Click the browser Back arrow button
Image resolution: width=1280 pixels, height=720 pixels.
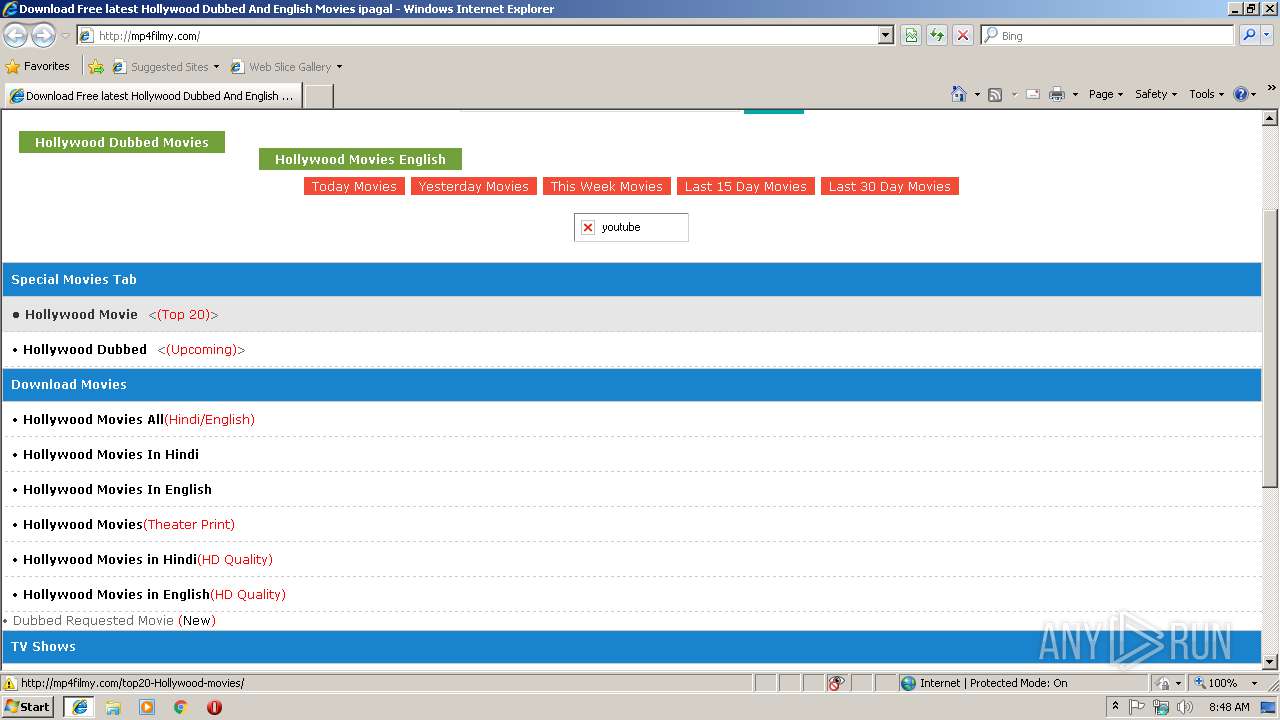pyautogui.click(x=16, y=35)
